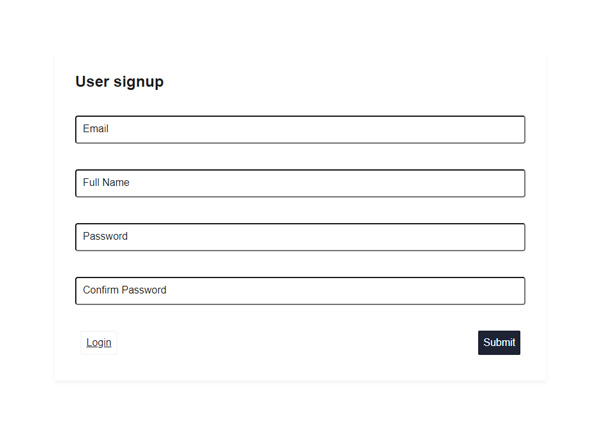Click the Email placeholder text
Viewport: 600px width, 434px height.
click(x=96, y=129)
